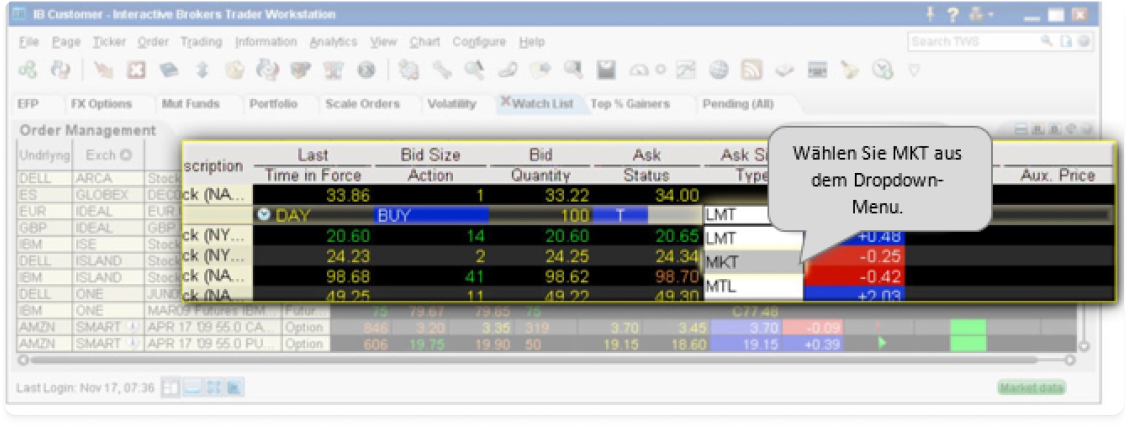1128x430 pixels.
Task: Click the quantity 100 cell
Action: point(541,214)
